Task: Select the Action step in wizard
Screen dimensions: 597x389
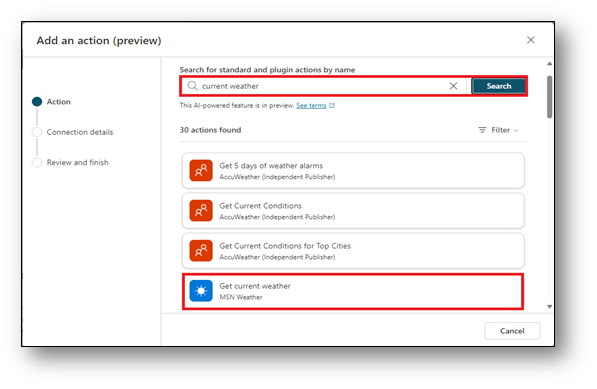Action: click(52, 102)
